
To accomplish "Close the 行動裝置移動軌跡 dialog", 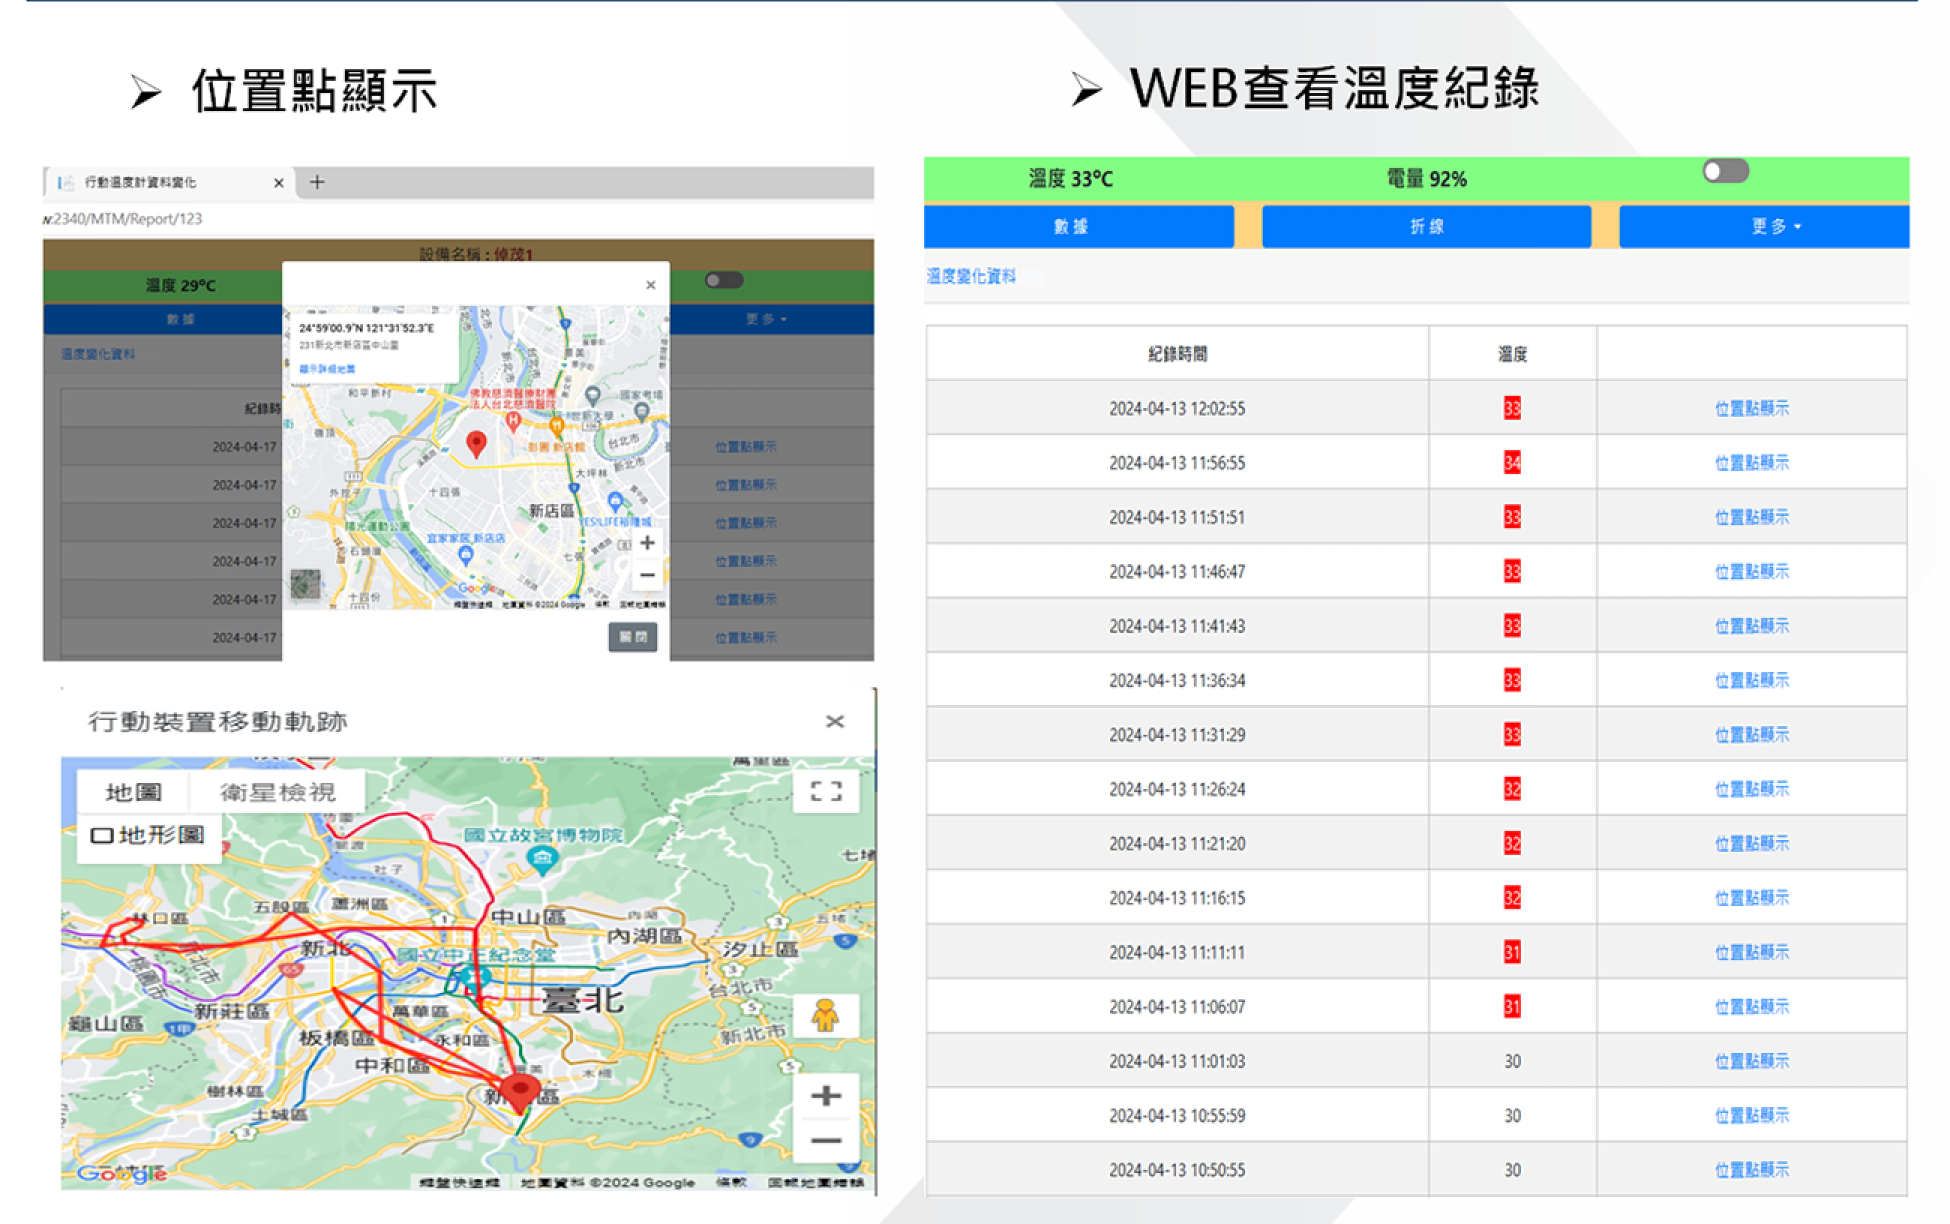I will coord(835,721).
